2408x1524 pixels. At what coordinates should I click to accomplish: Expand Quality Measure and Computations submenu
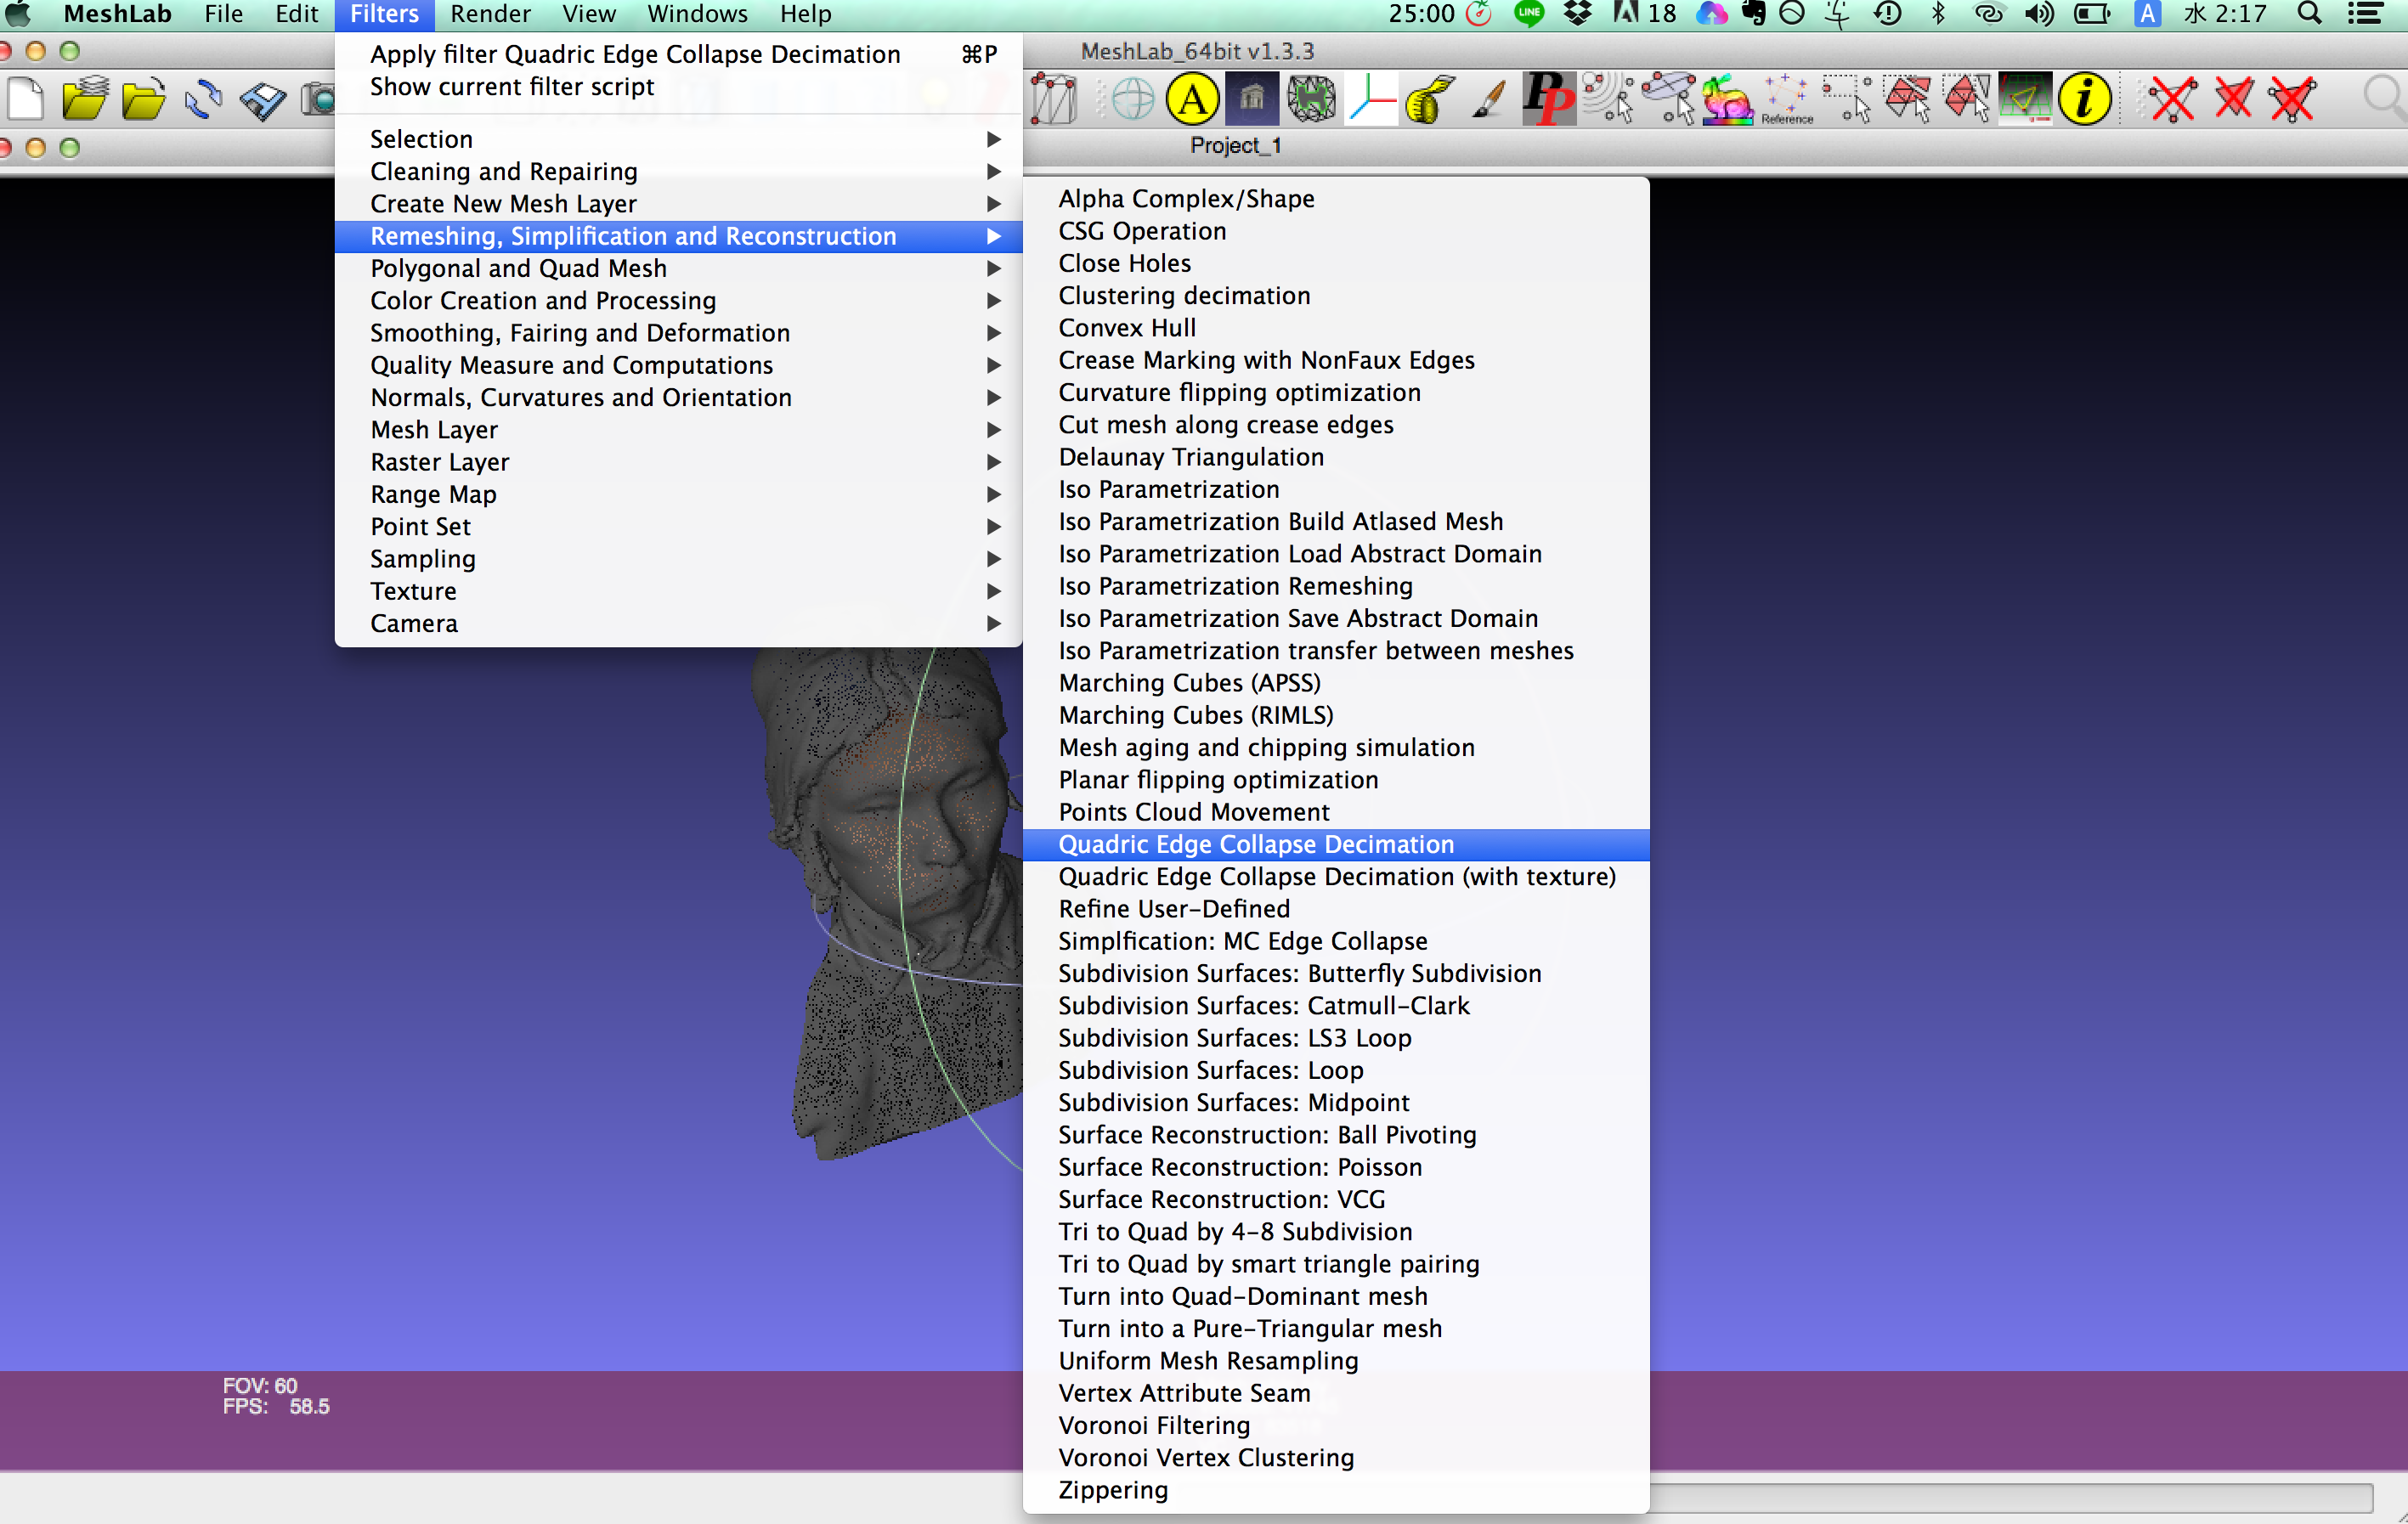point(678,365)
